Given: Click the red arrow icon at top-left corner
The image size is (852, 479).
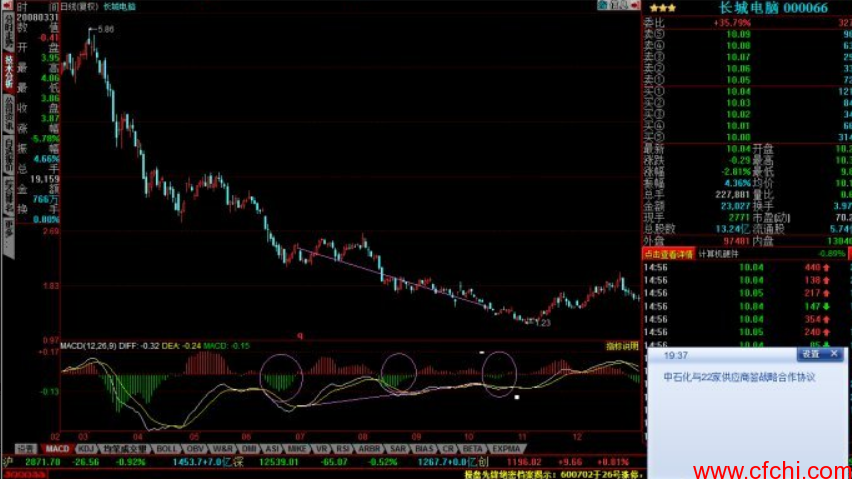Looking at the screenshot, I should point(8,6).
